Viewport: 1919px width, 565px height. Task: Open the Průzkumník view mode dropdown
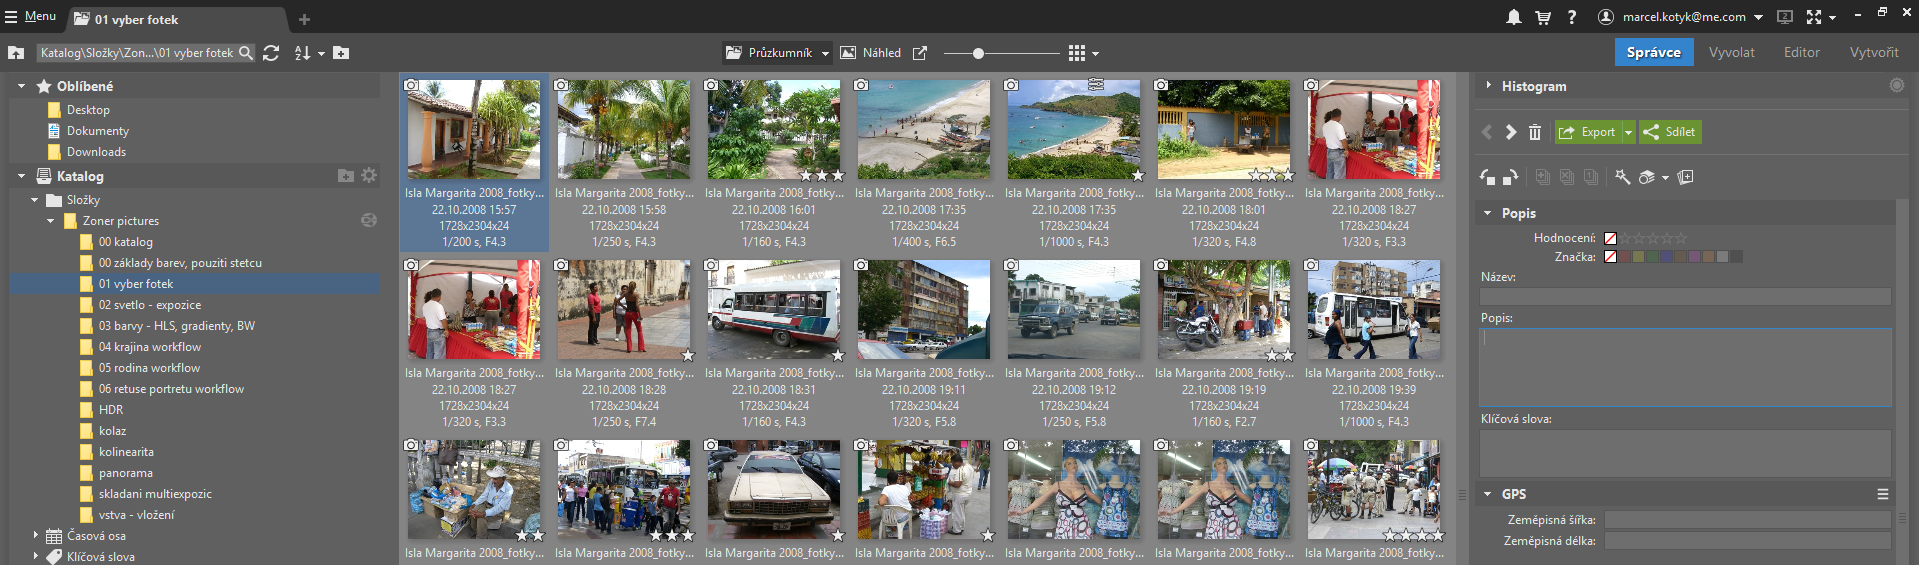[825, 53]
